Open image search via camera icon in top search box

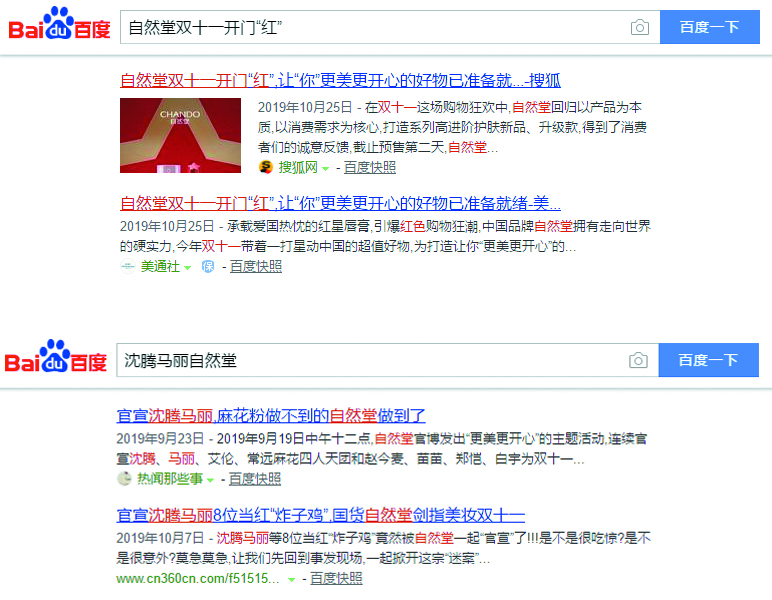click(640, 27)
